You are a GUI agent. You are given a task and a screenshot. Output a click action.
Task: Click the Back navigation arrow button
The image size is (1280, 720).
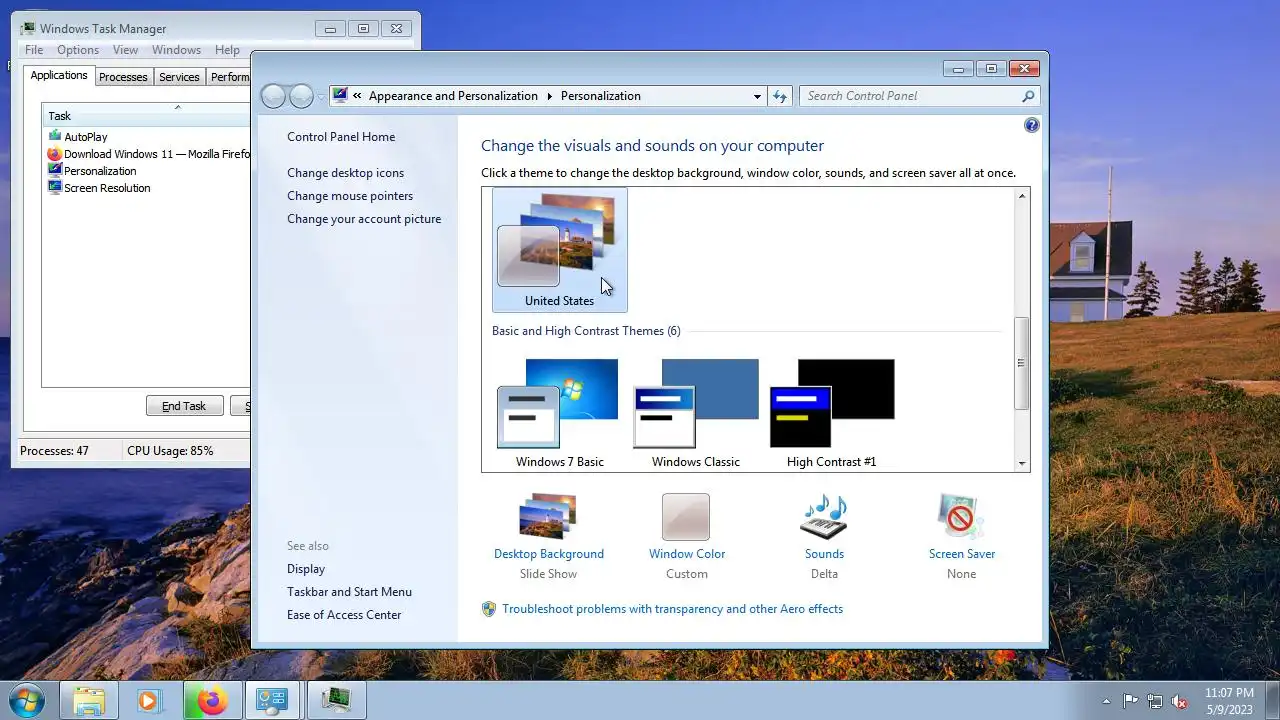[x=273, y=96]
